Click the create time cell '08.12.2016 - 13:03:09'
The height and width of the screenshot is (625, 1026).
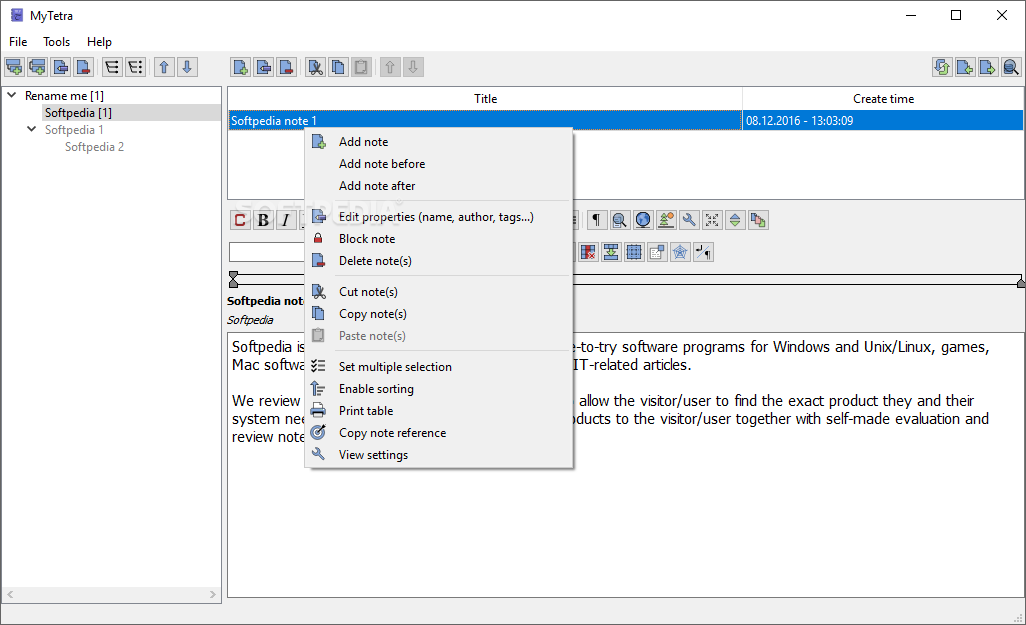tap(883, 120)
